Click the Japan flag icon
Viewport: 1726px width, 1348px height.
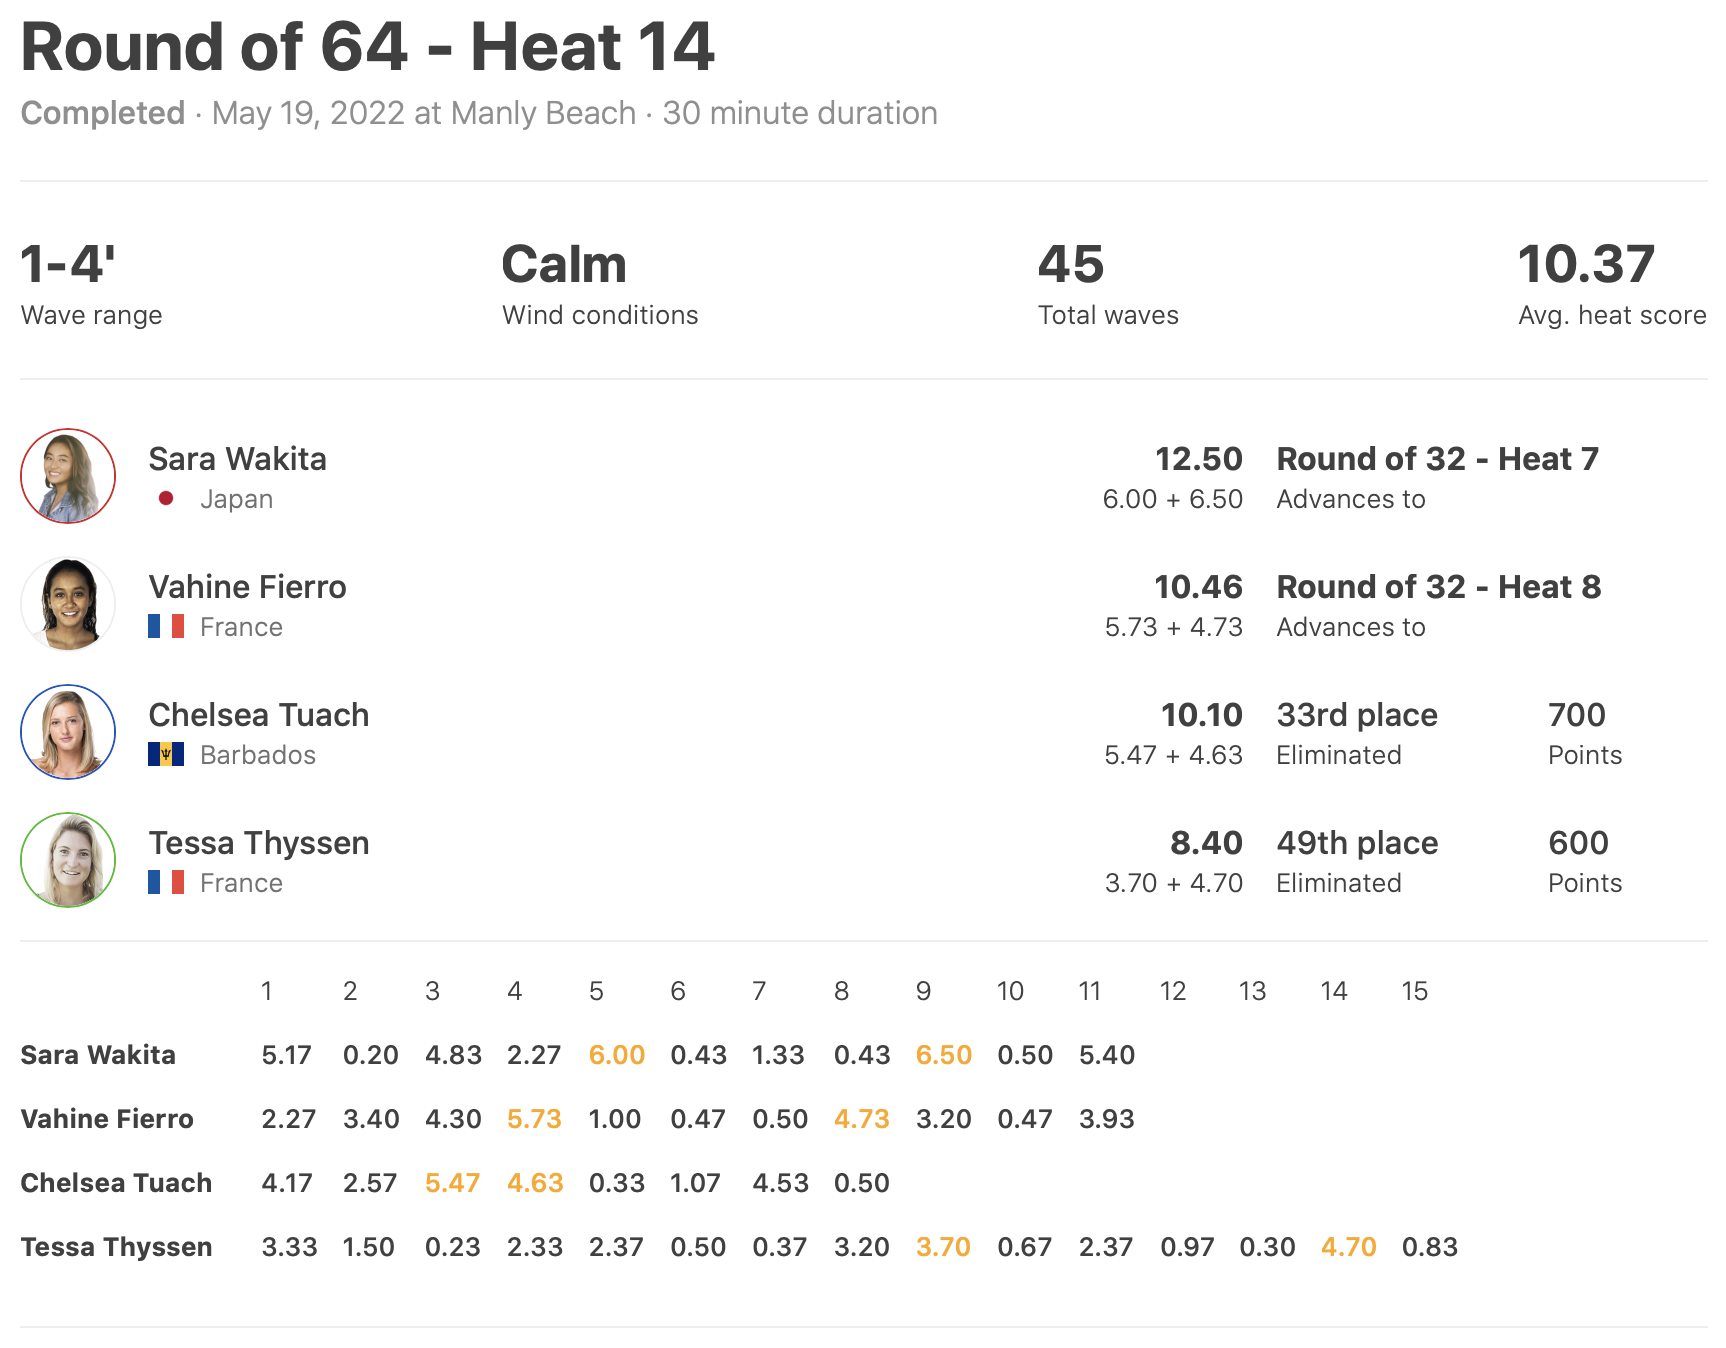coord(166,498)
